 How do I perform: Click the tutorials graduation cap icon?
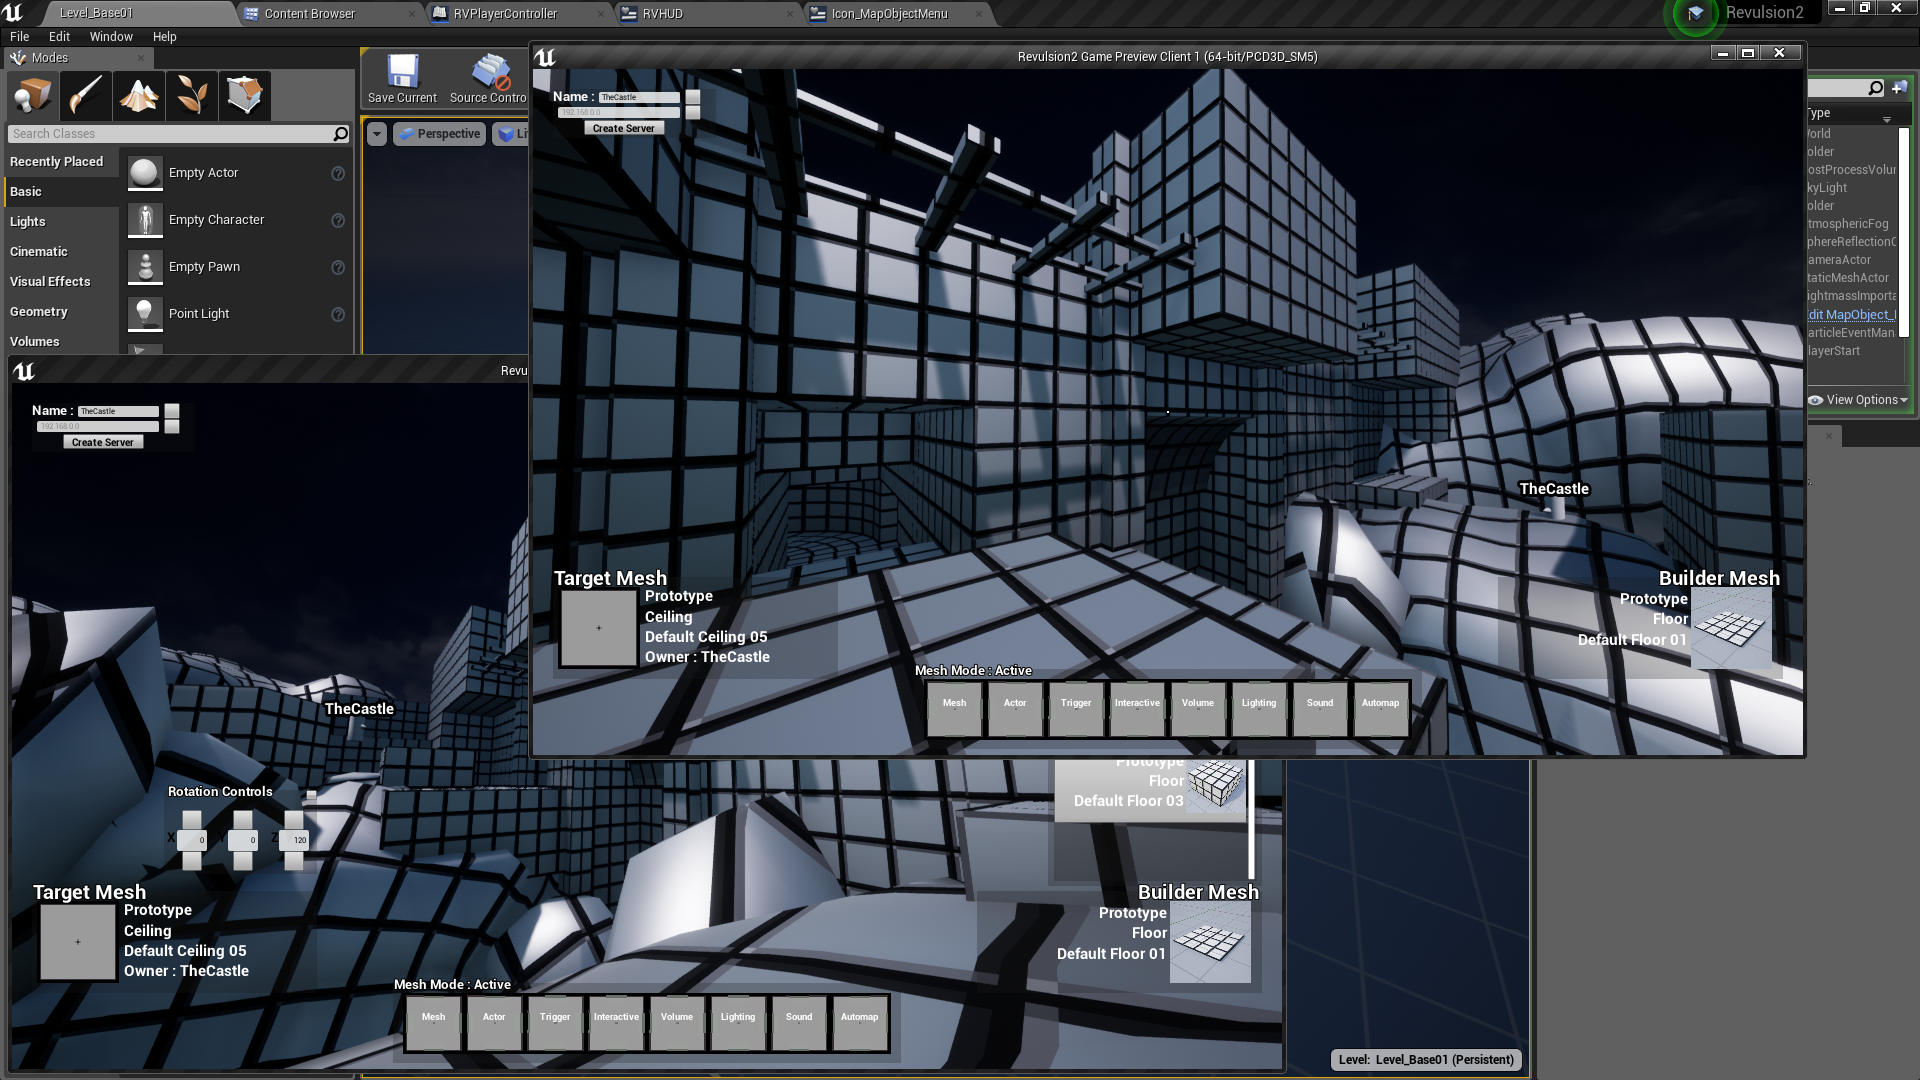tap(1695, 14)
